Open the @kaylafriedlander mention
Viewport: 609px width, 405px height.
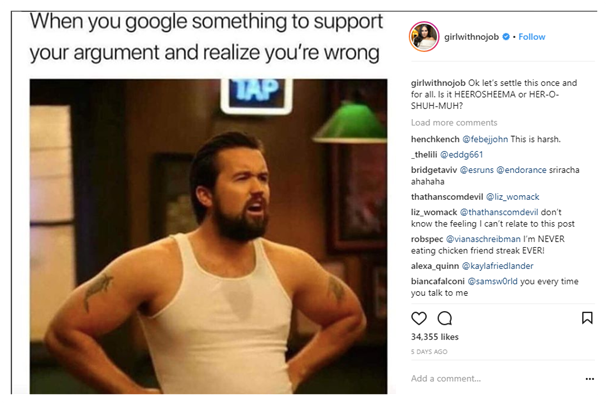coord(498,266)
